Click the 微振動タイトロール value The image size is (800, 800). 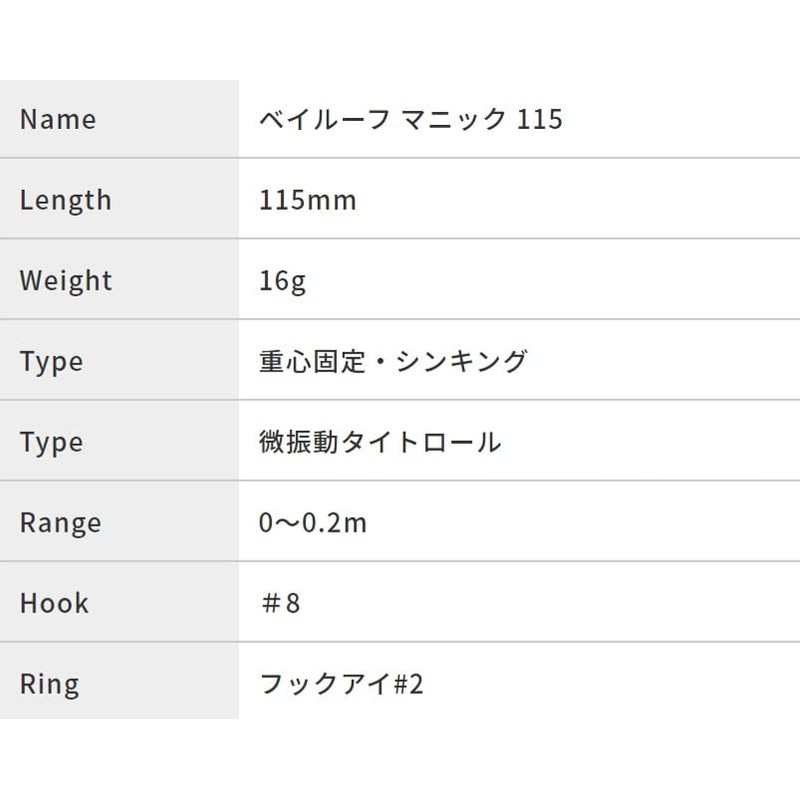(x=380, y=442)
